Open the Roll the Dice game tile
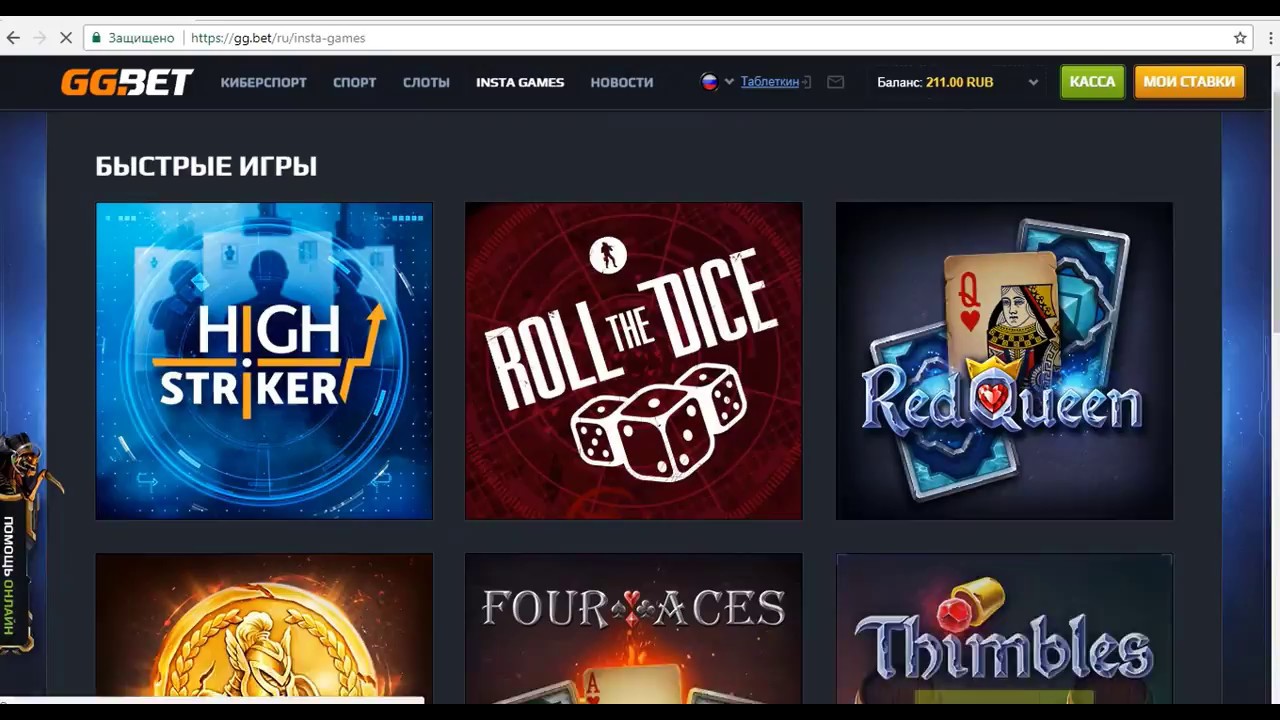The image size is (1280, 720). tap(634, 361)
